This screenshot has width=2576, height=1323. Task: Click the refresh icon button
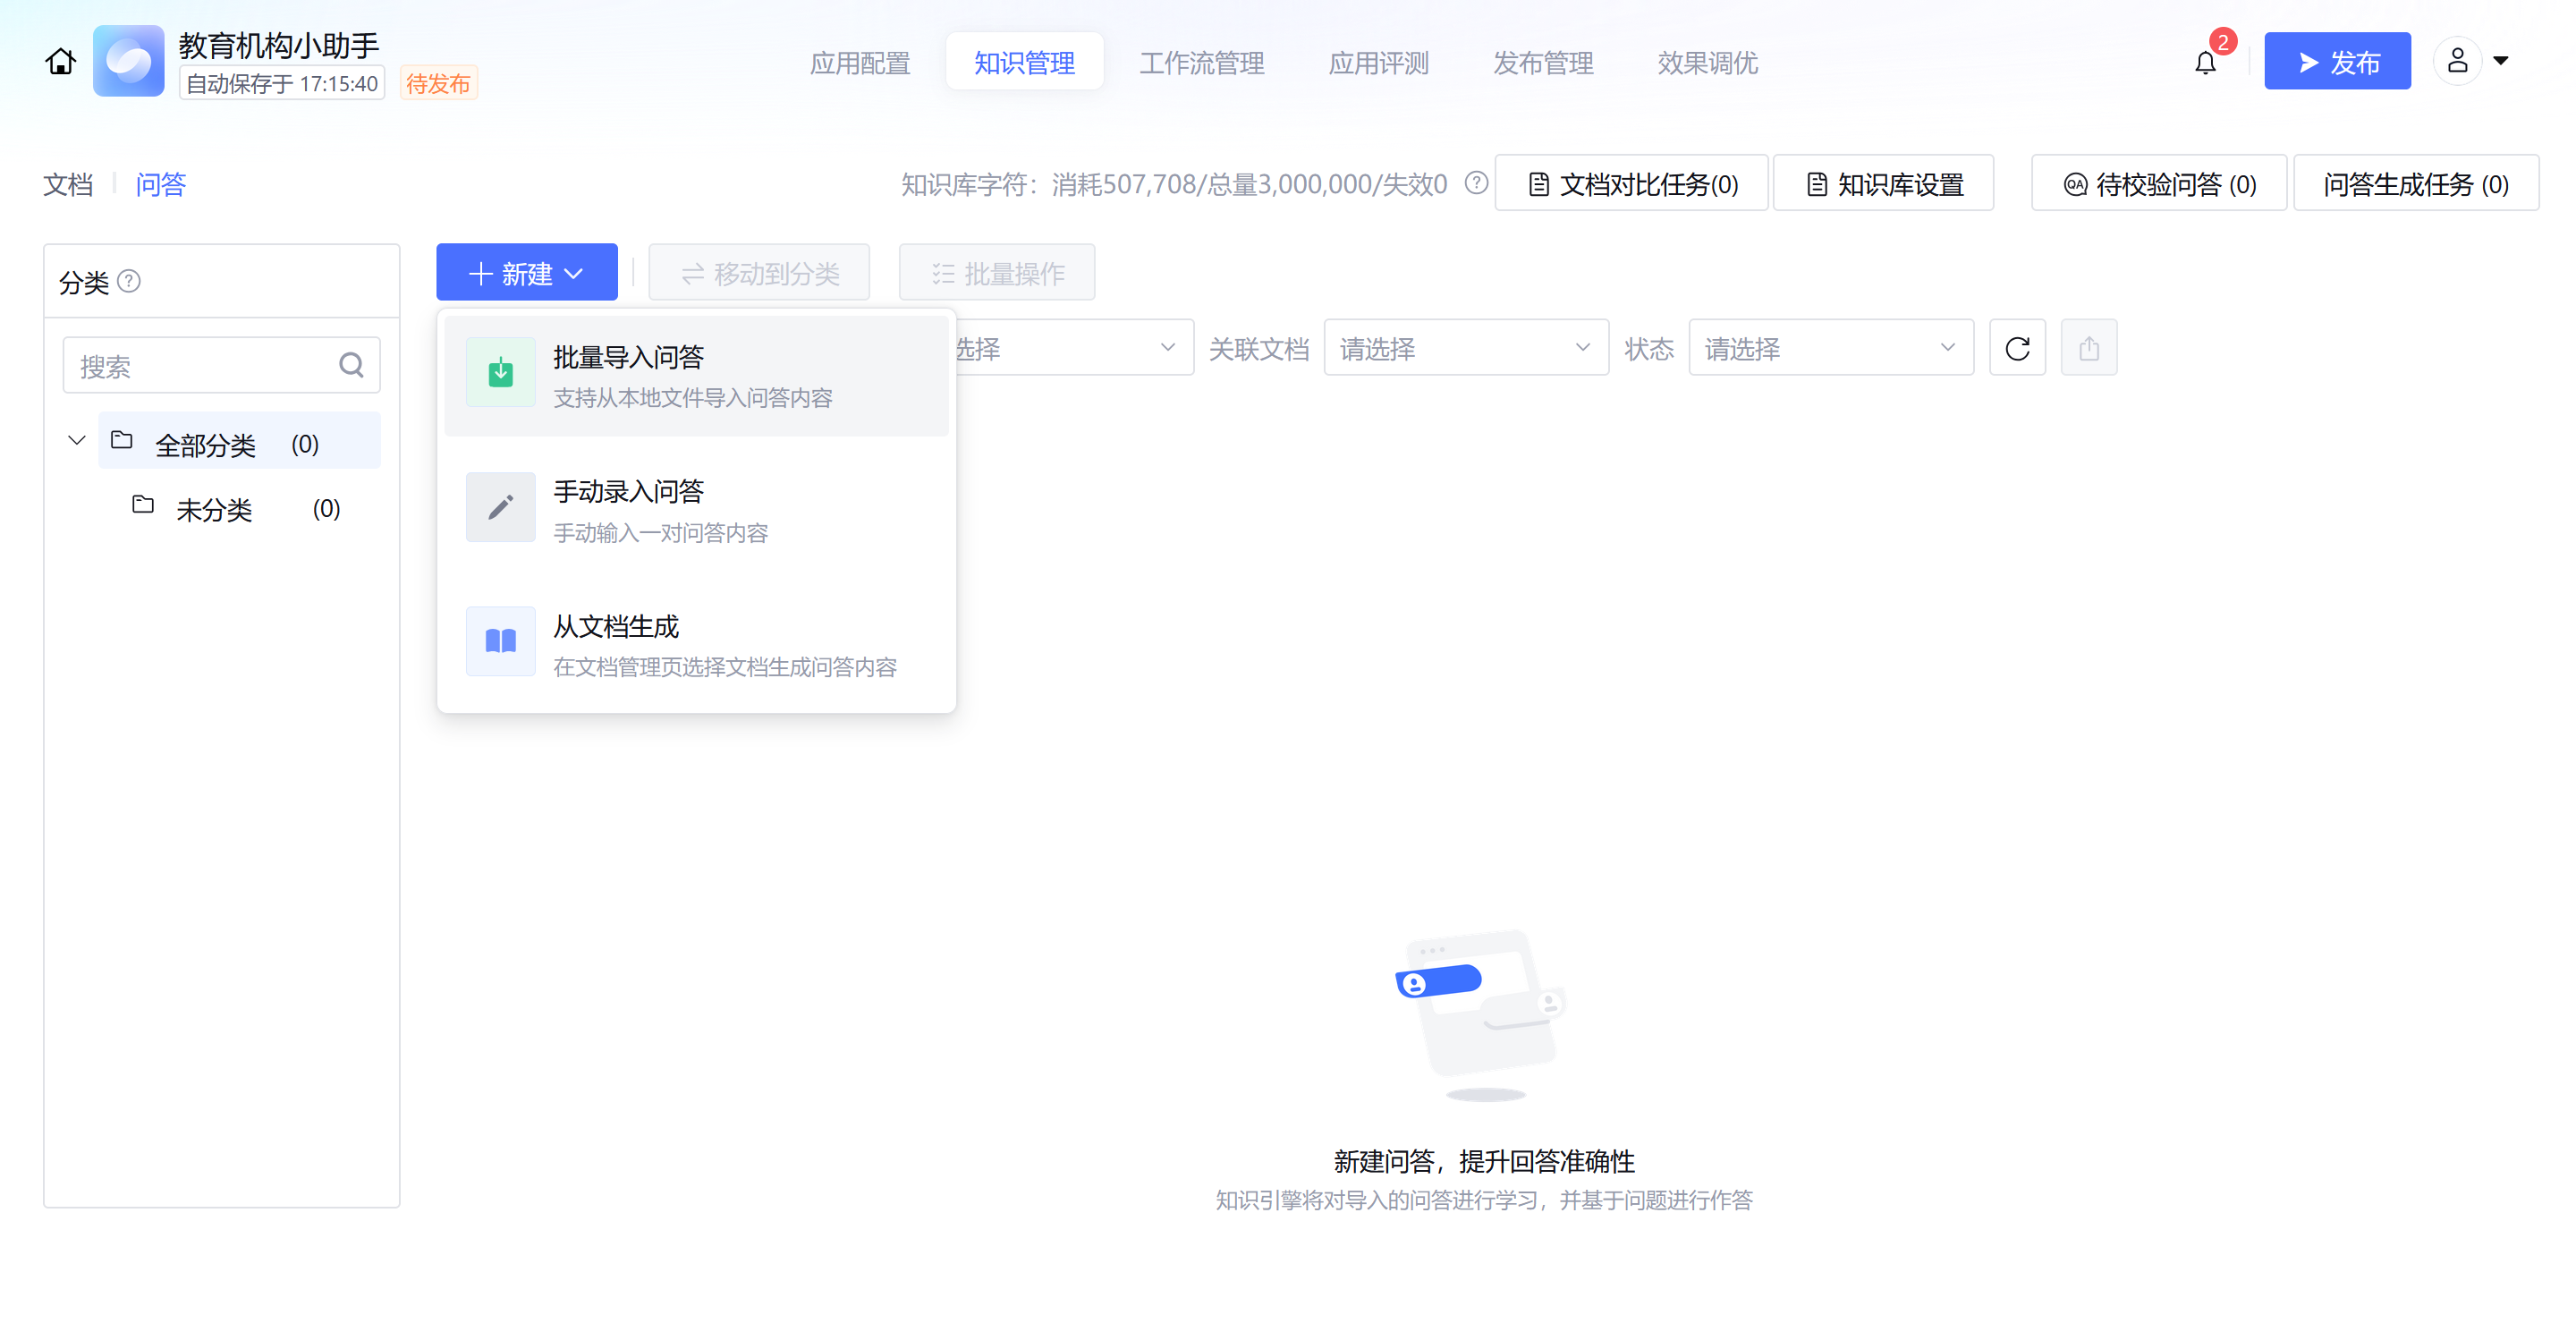point(2016,348)
